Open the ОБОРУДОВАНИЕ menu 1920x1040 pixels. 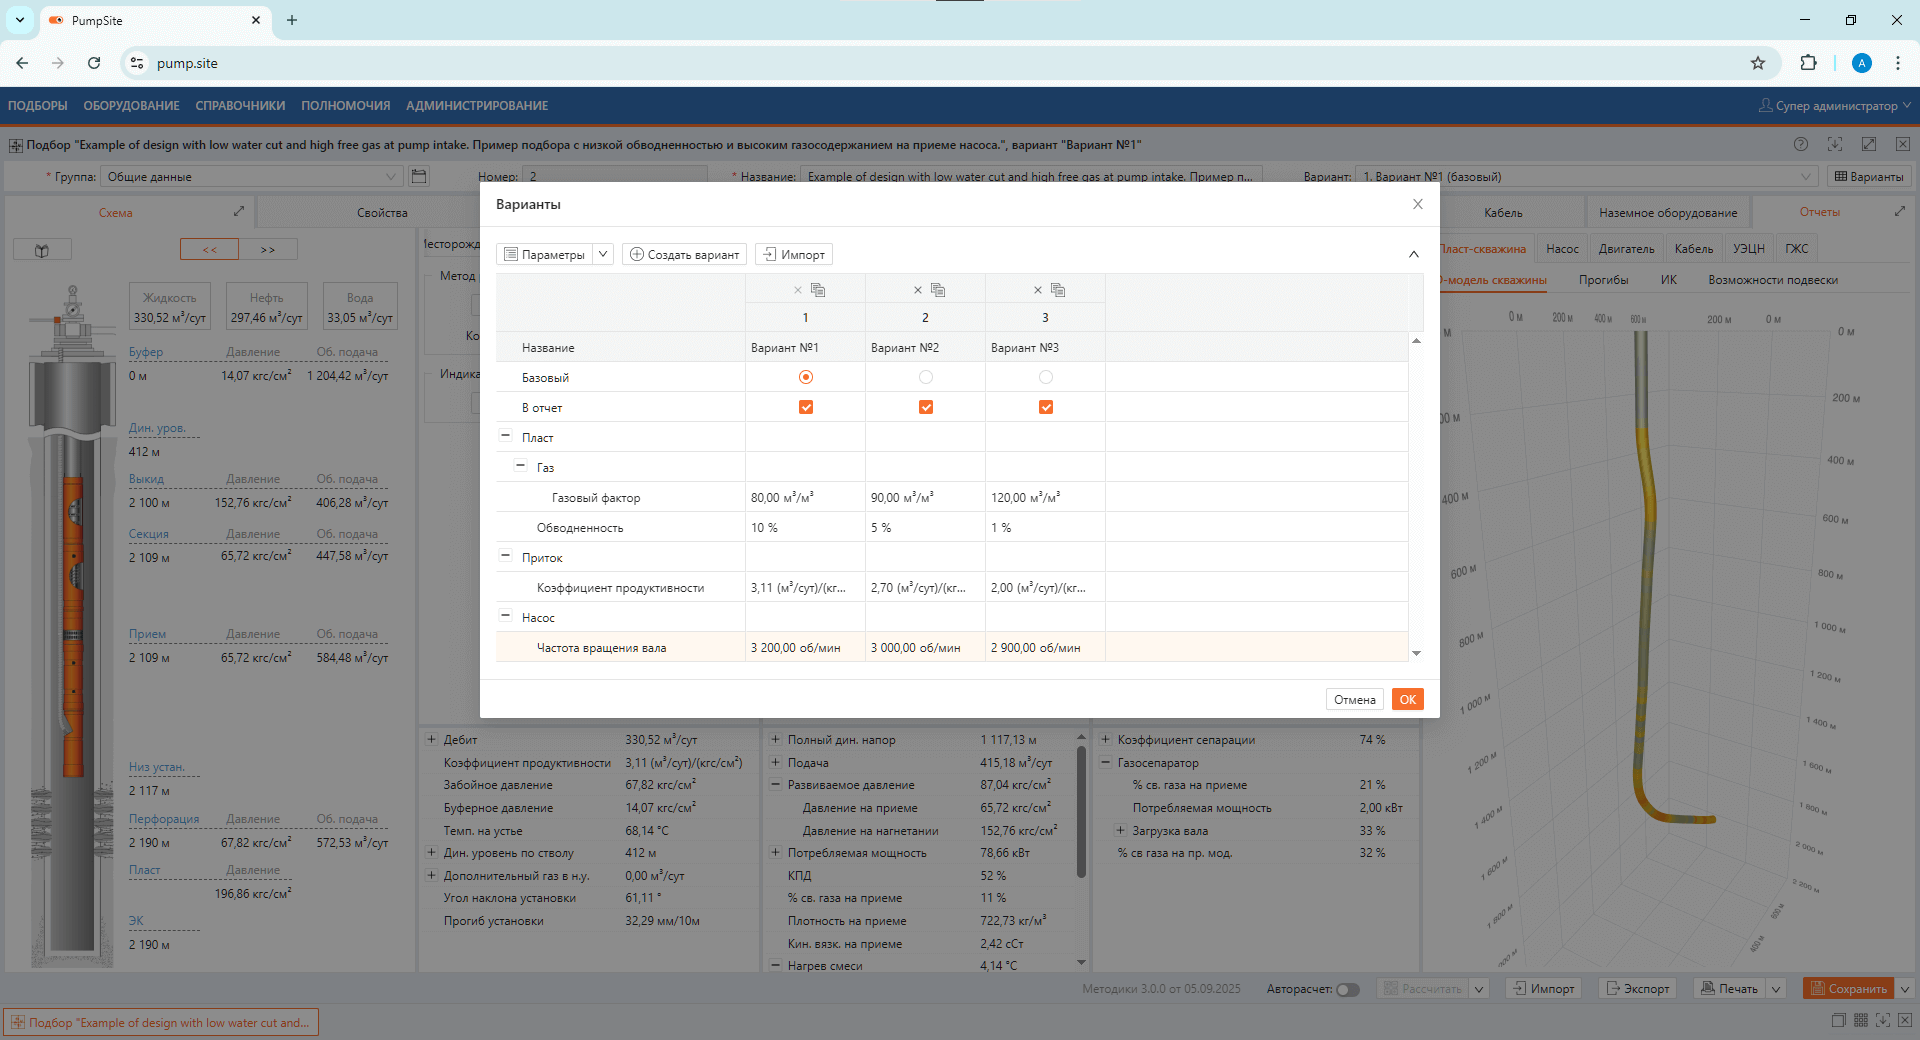tap(131, 106)
